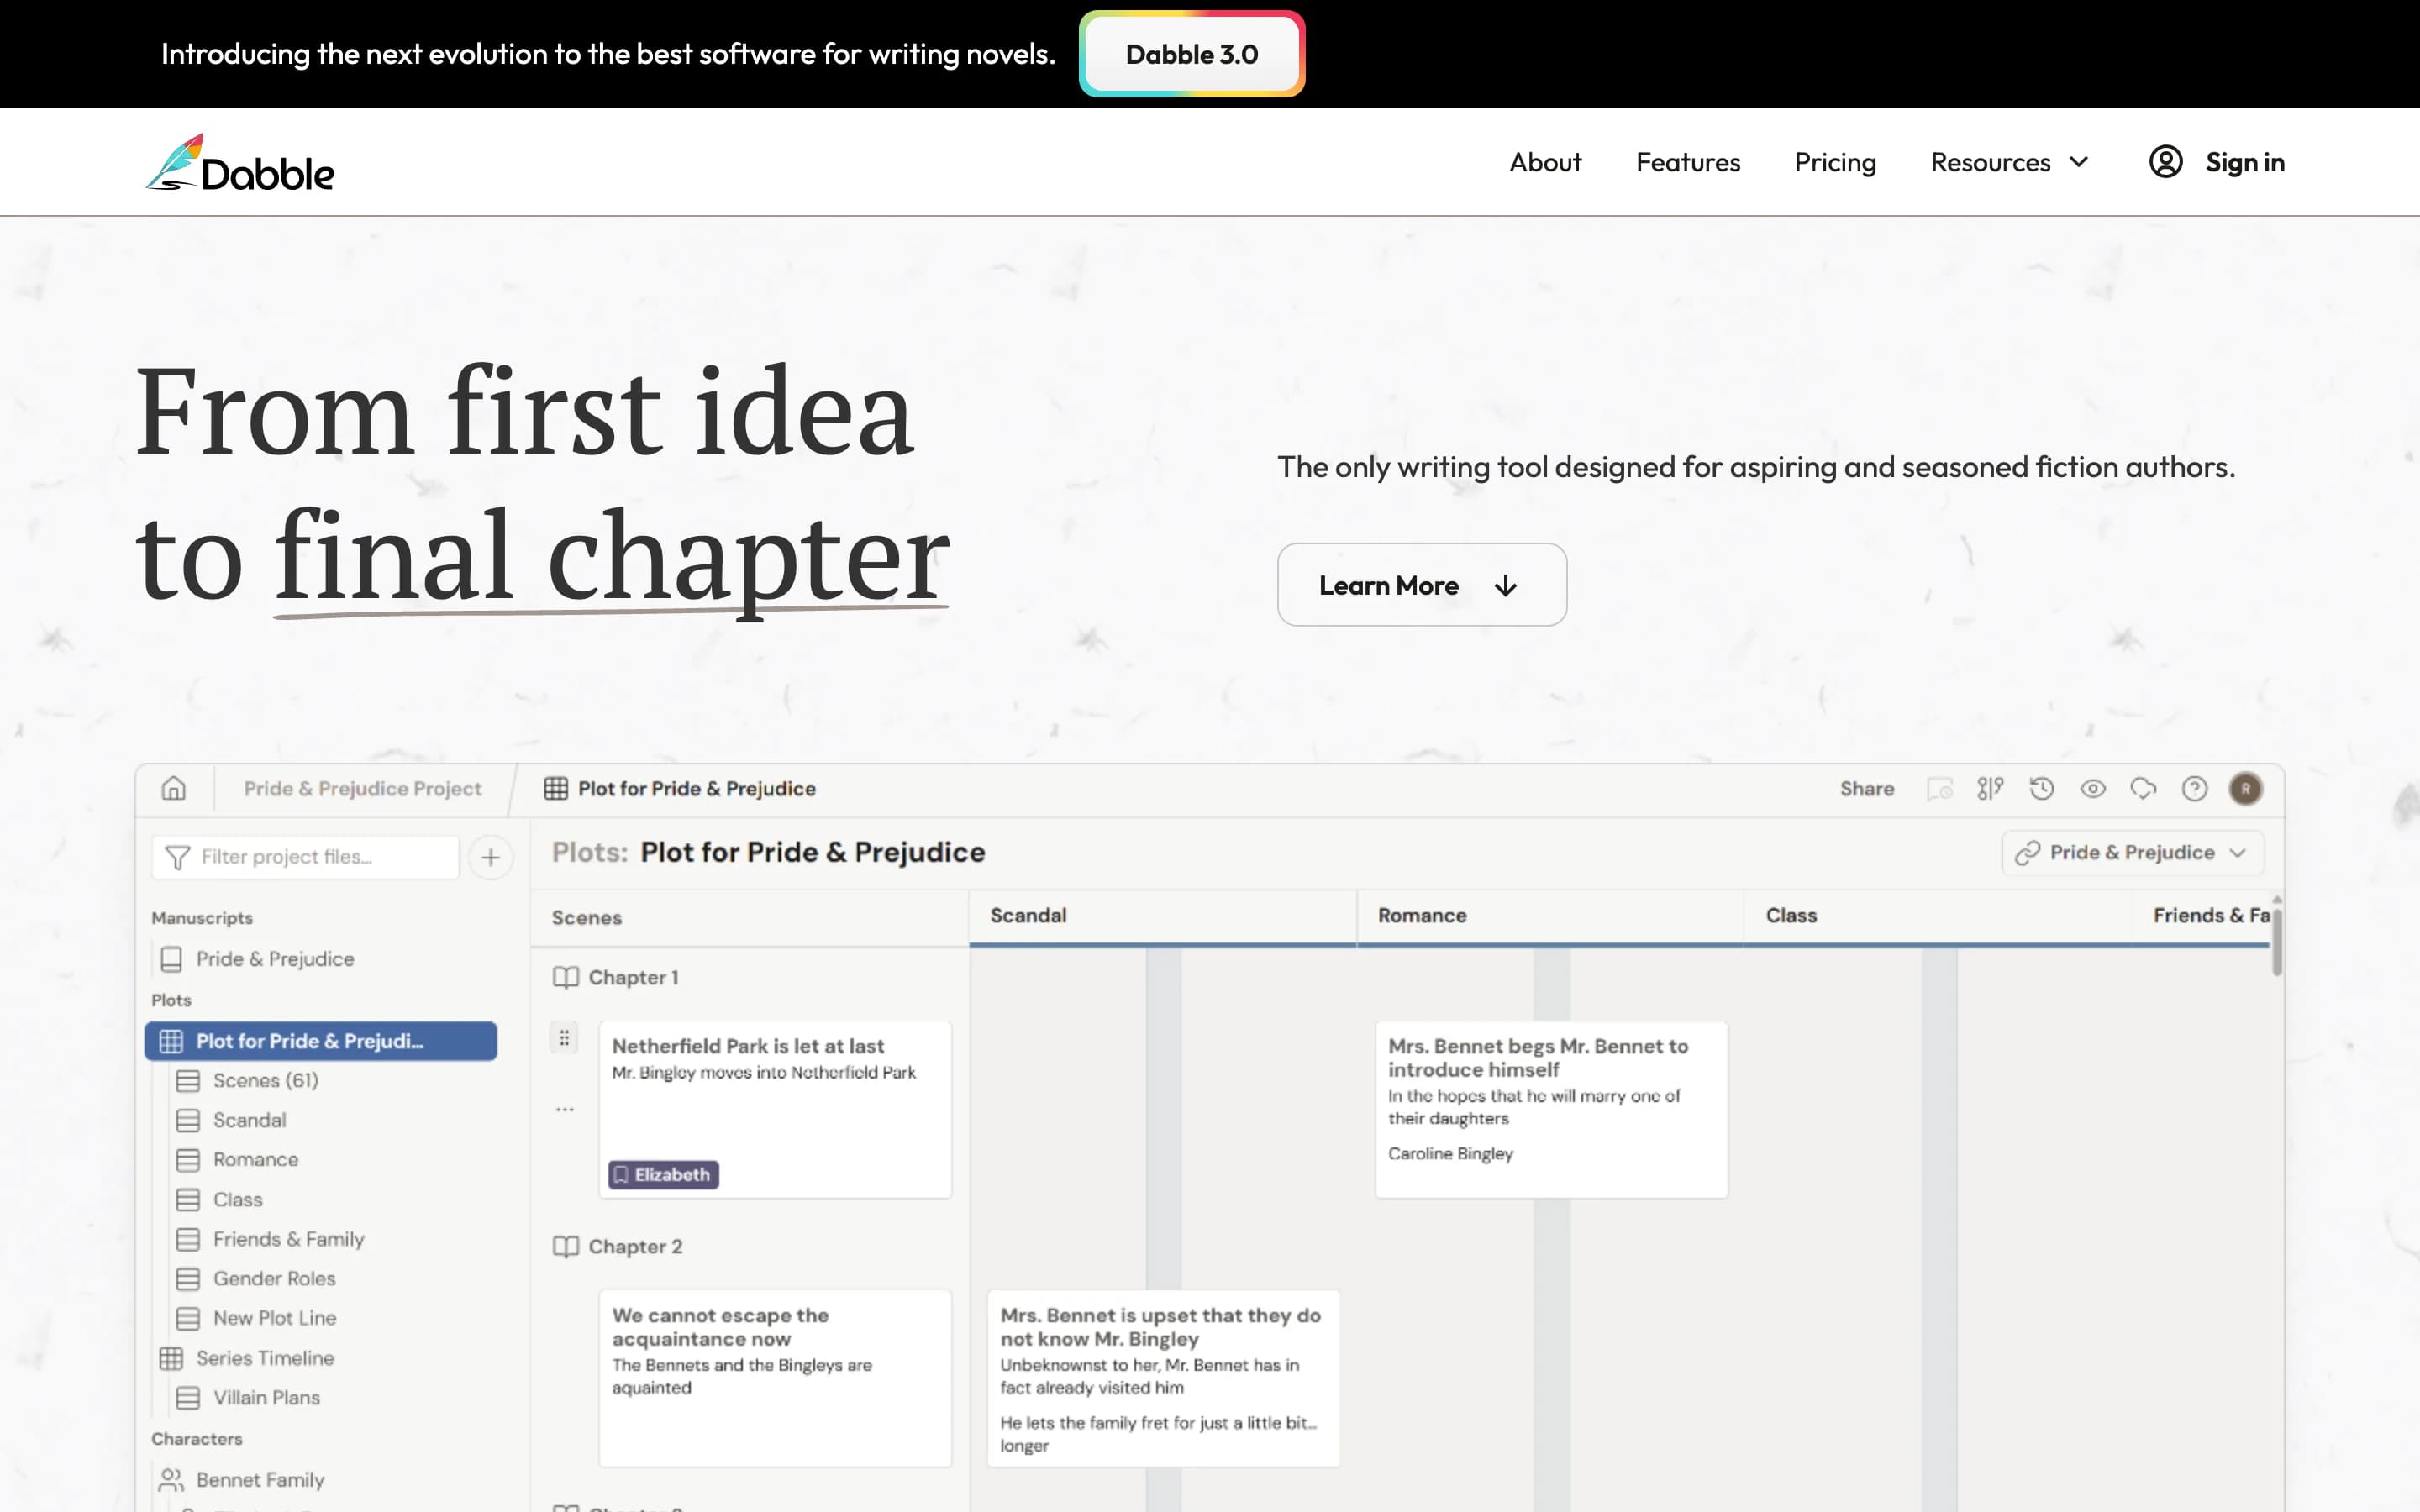The height and width of the screenshot is (1512, 2420).
Task: Click the Bennet Family people icon
Action: click(172, 1479)
